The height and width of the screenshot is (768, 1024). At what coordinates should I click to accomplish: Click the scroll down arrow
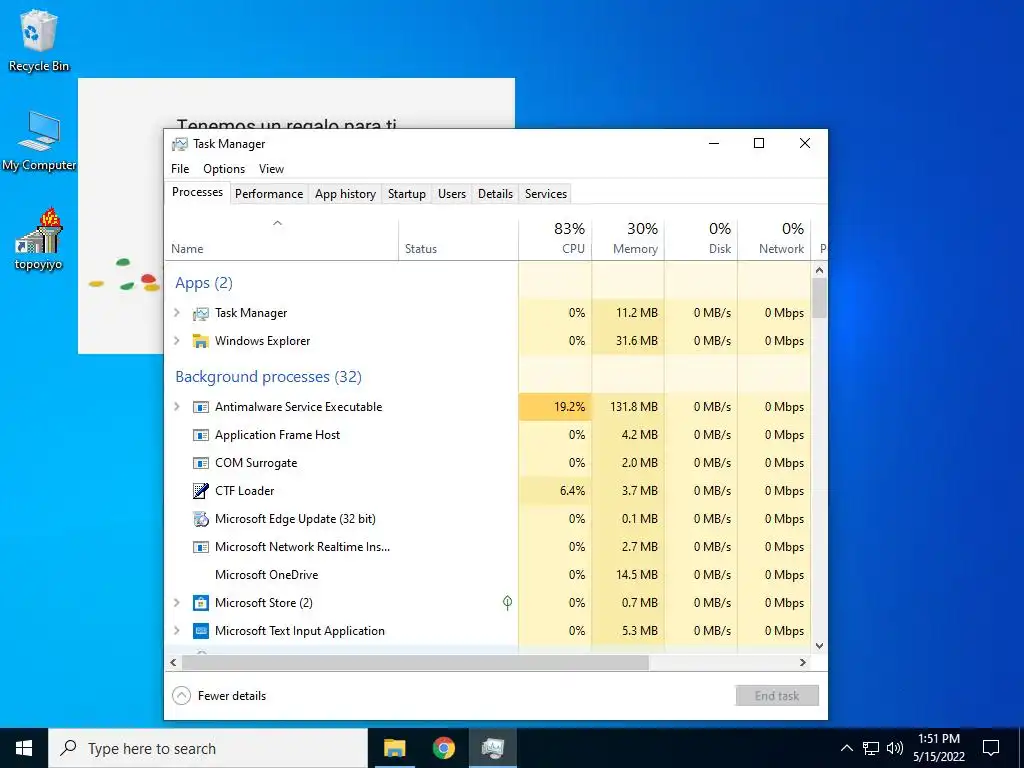pyautogui.click(x=820, y=646)
